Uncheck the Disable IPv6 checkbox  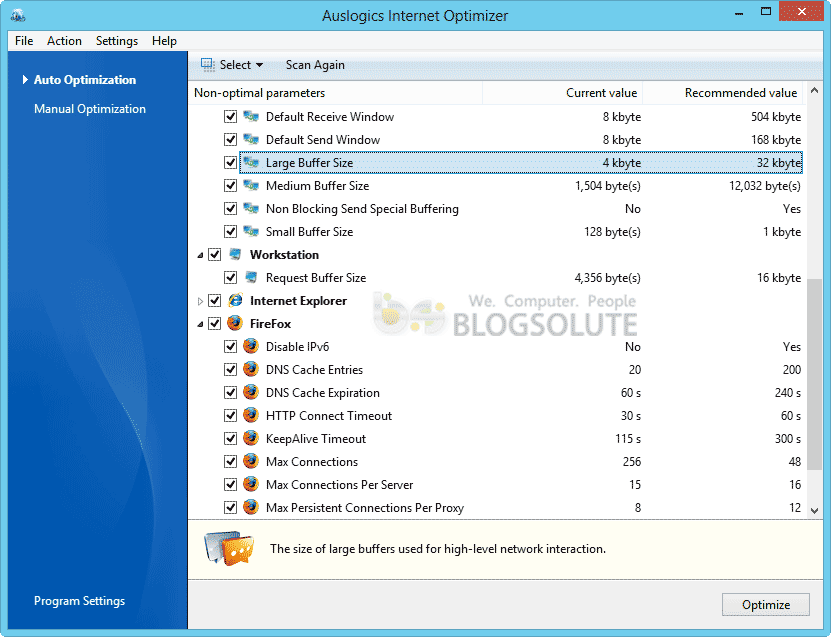(x=230, y=347)
